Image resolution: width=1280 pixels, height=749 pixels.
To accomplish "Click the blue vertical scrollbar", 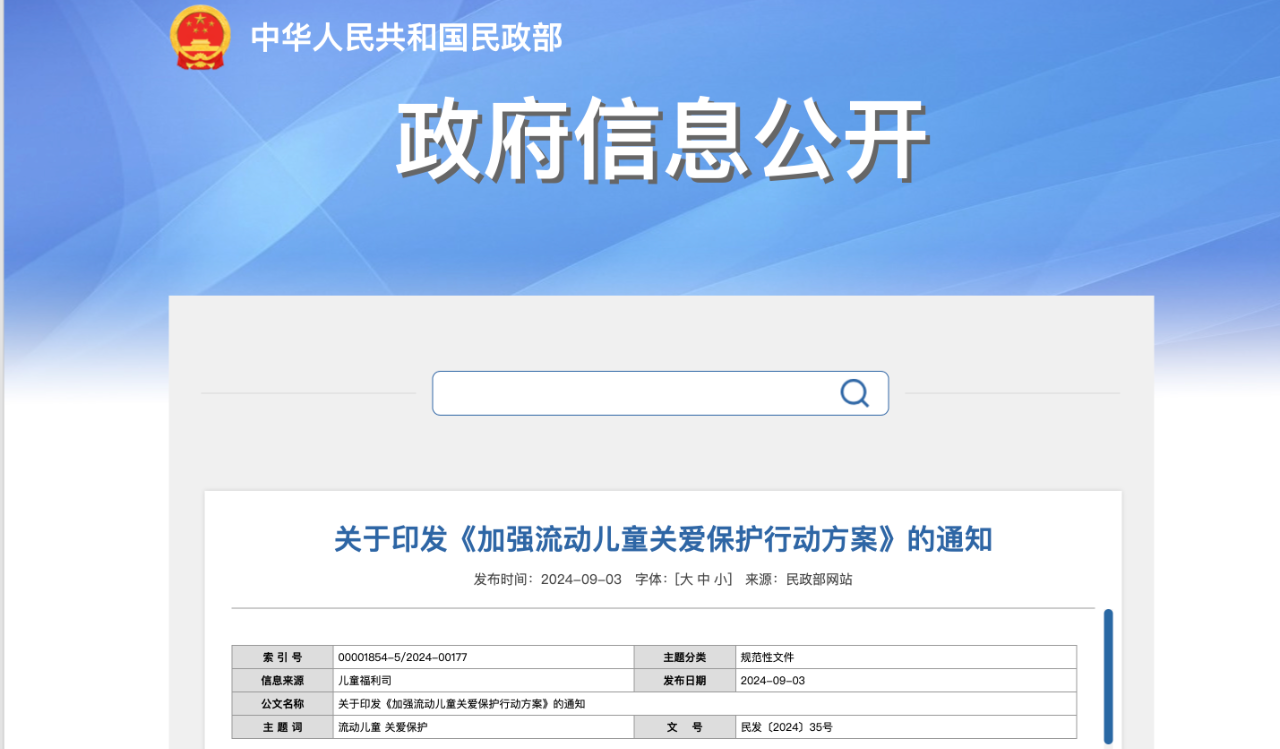I will 1108,675.
